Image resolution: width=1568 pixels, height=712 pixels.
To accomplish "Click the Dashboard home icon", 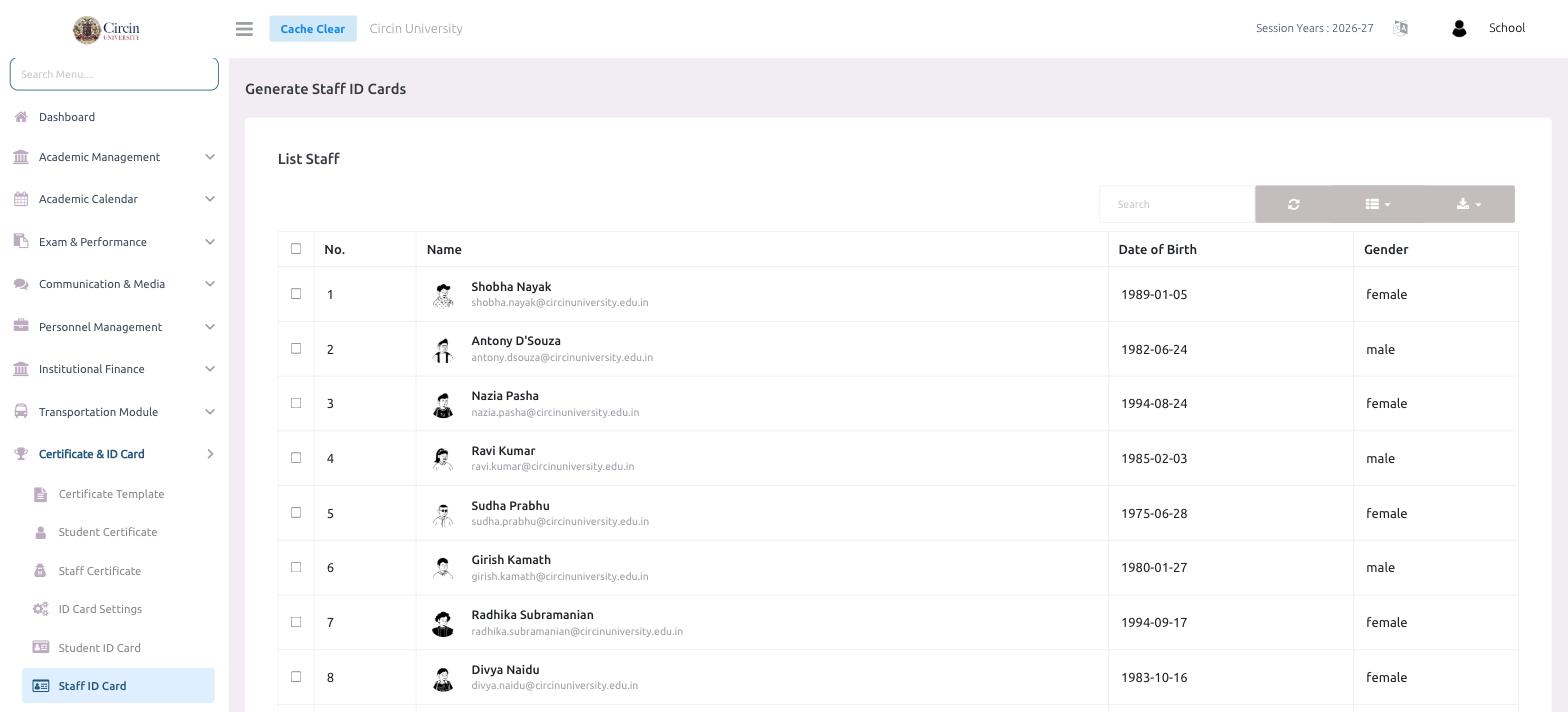I will 21,117.
